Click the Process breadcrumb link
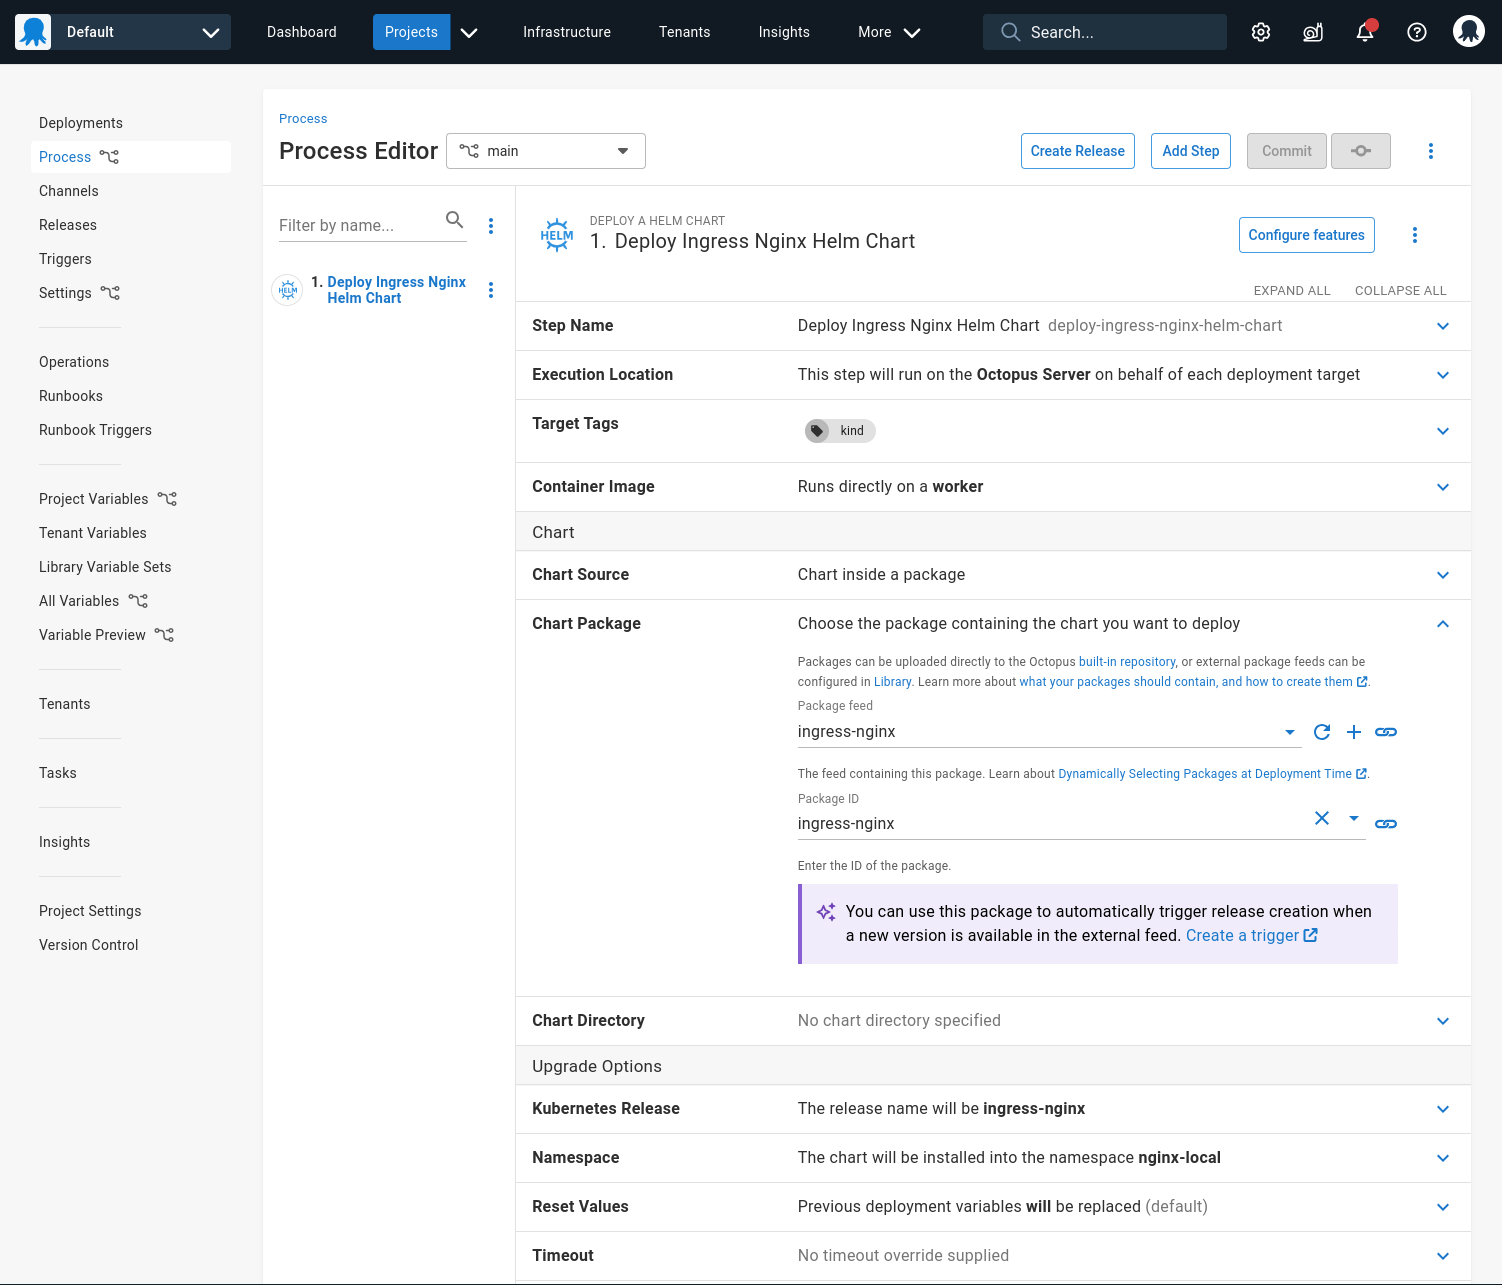Screen dimensions: 1502x1285 [x=303, y=119]
